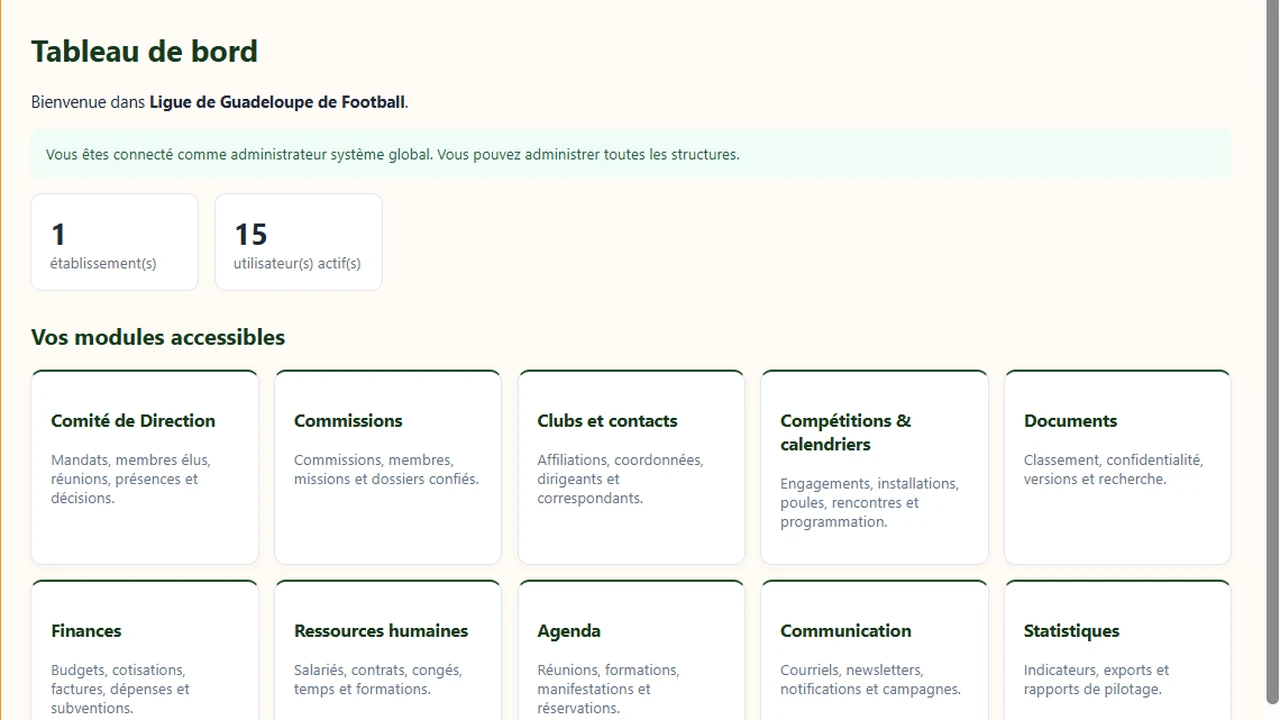The image size is (1280, 720).
Task: Click the administrateur système global notice
Action: point(631,154)
